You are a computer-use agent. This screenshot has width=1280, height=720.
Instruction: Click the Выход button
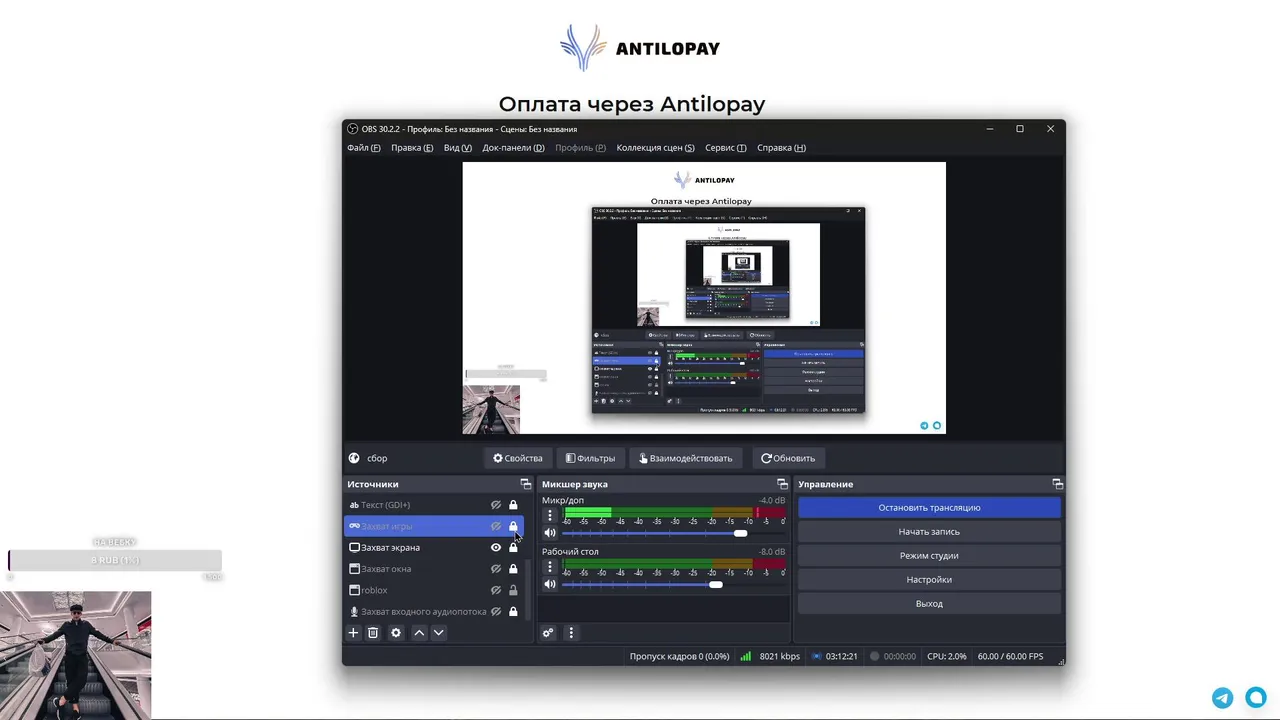(x=929, y=604)
